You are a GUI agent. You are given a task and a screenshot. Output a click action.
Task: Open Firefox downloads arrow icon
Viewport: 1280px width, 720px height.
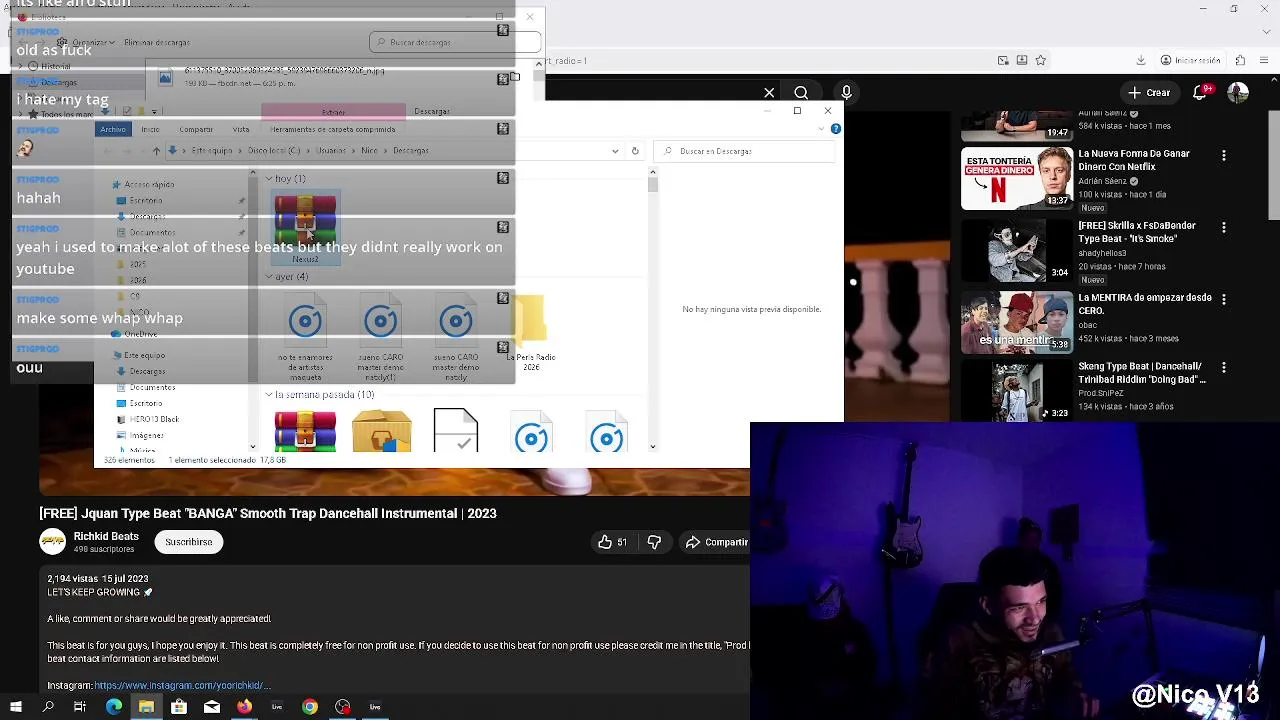(1141, 61)
